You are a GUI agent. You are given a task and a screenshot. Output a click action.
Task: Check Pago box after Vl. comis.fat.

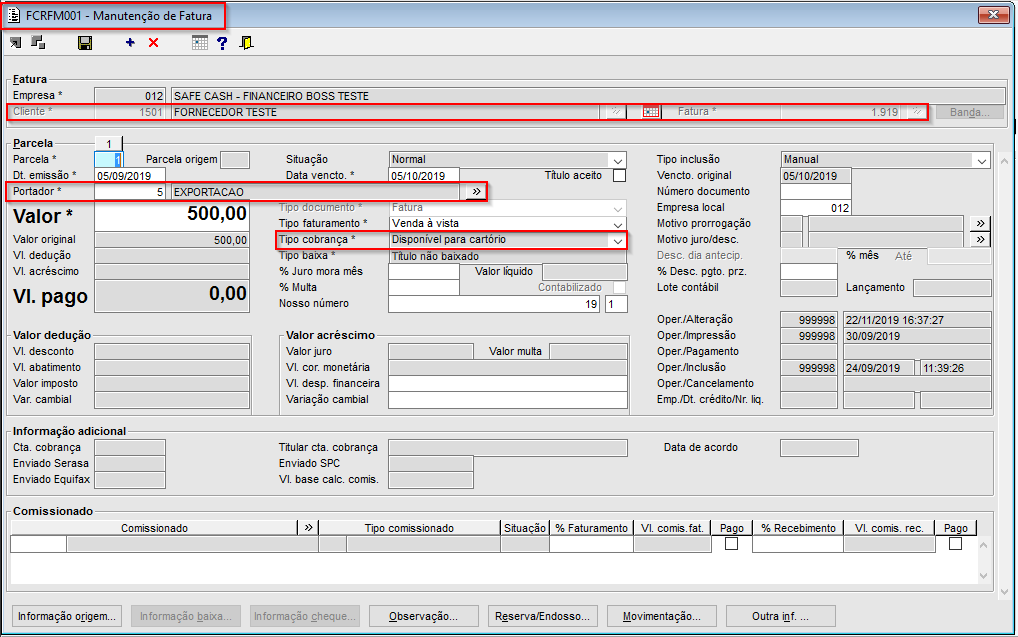732,544
